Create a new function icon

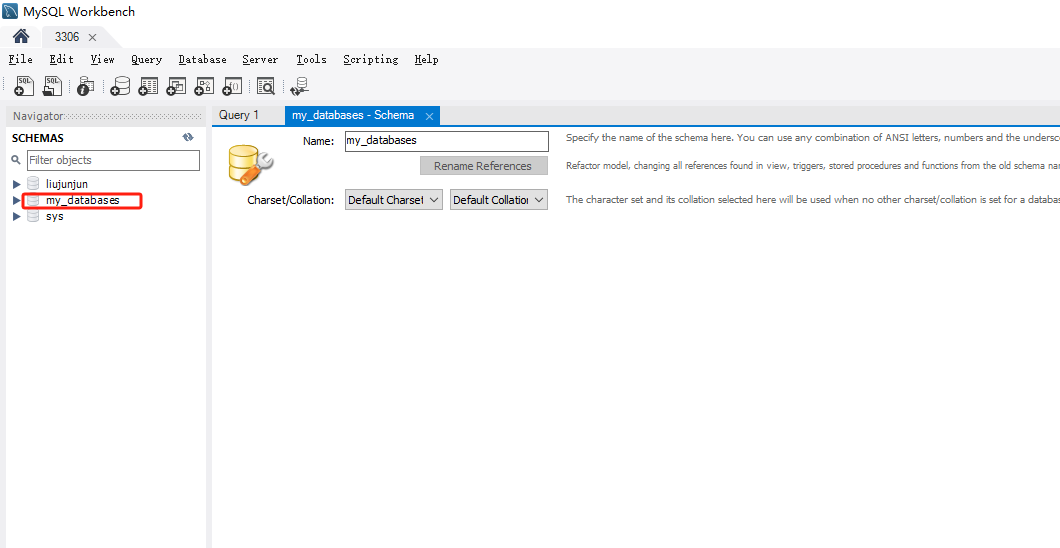pos(233,86)
